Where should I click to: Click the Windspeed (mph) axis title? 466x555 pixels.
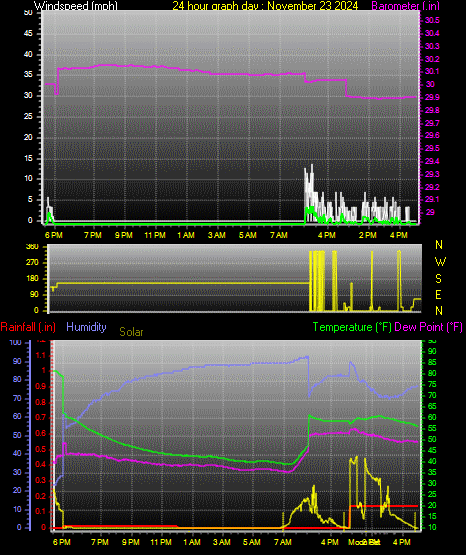point(76,5)
